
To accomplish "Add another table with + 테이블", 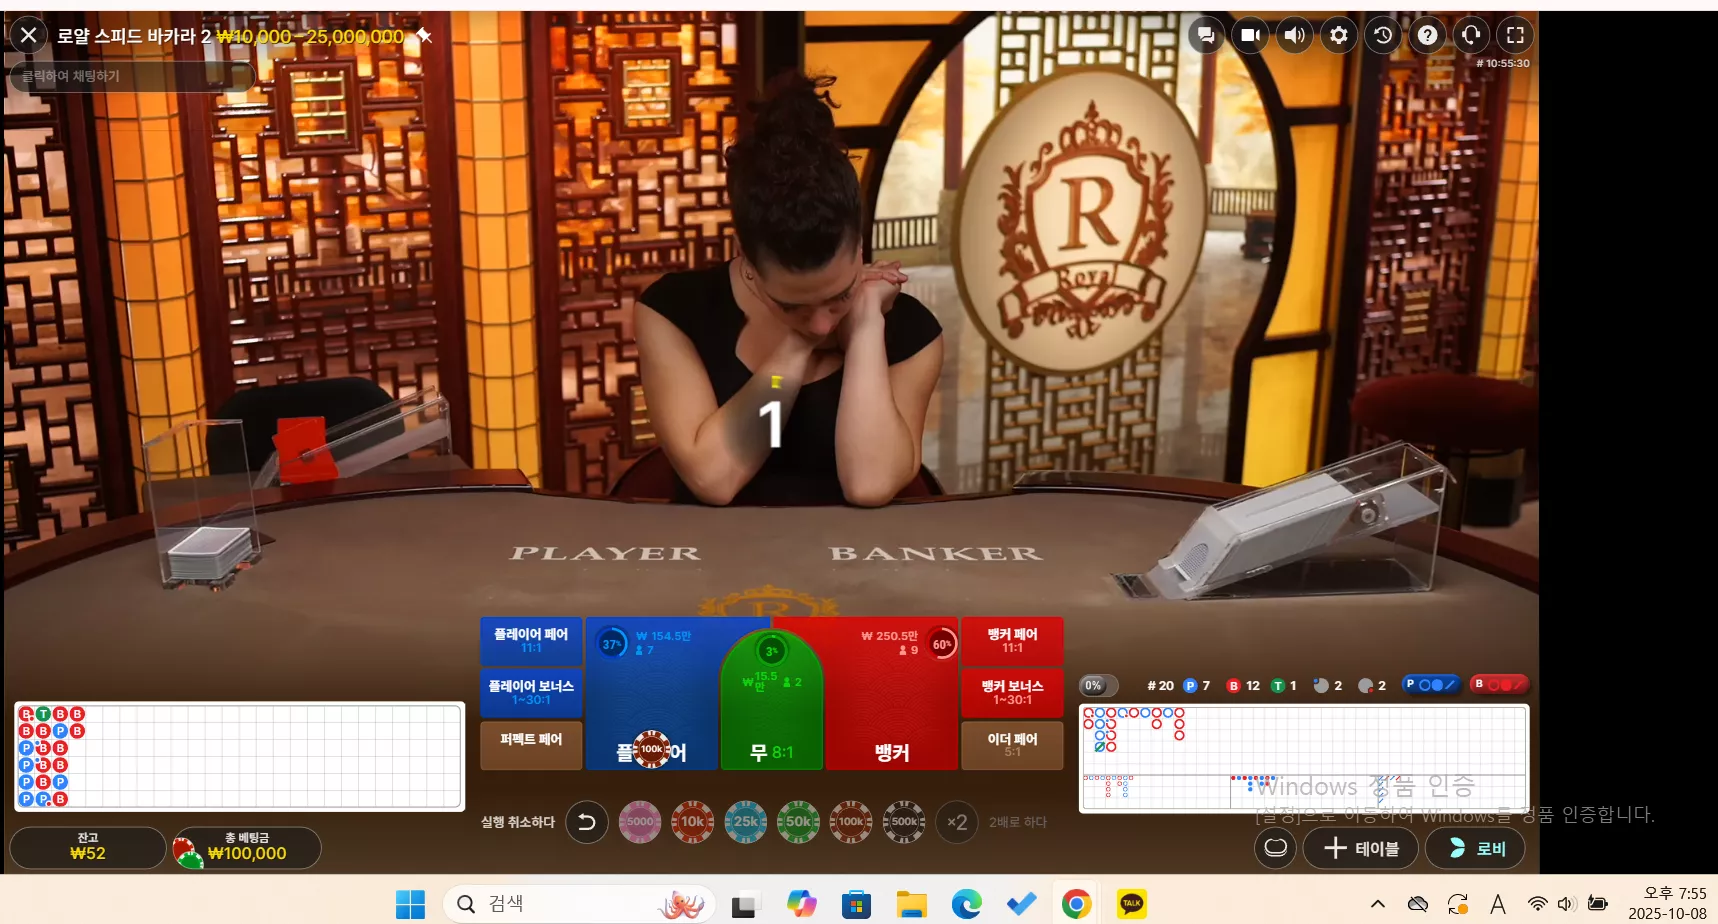I will click(1361, 848).
